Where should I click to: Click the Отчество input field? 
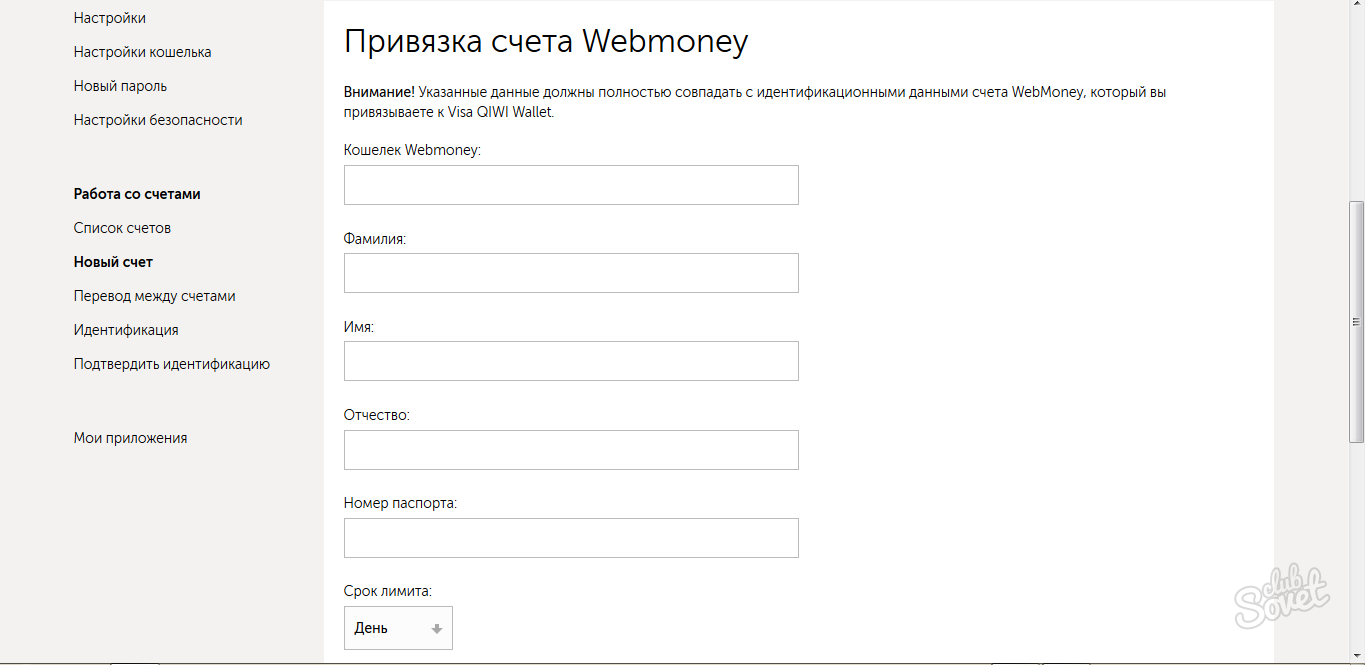(571, 450)
